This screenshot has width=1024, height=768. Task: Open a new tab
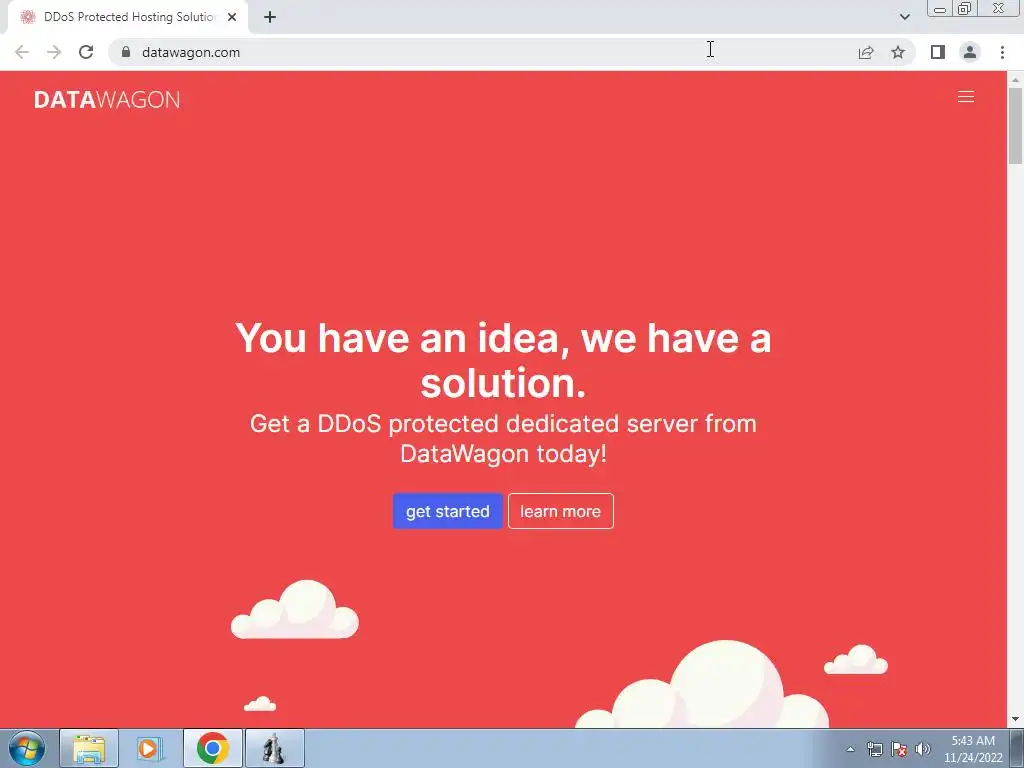(x=270, y=17)
